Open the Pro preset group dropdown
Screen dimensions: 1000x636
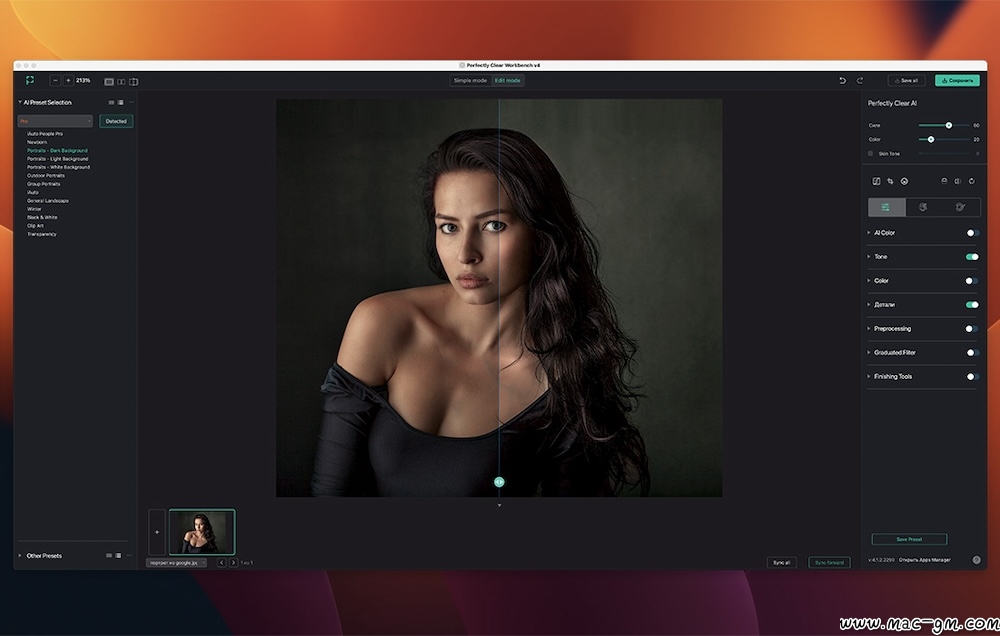55,121
